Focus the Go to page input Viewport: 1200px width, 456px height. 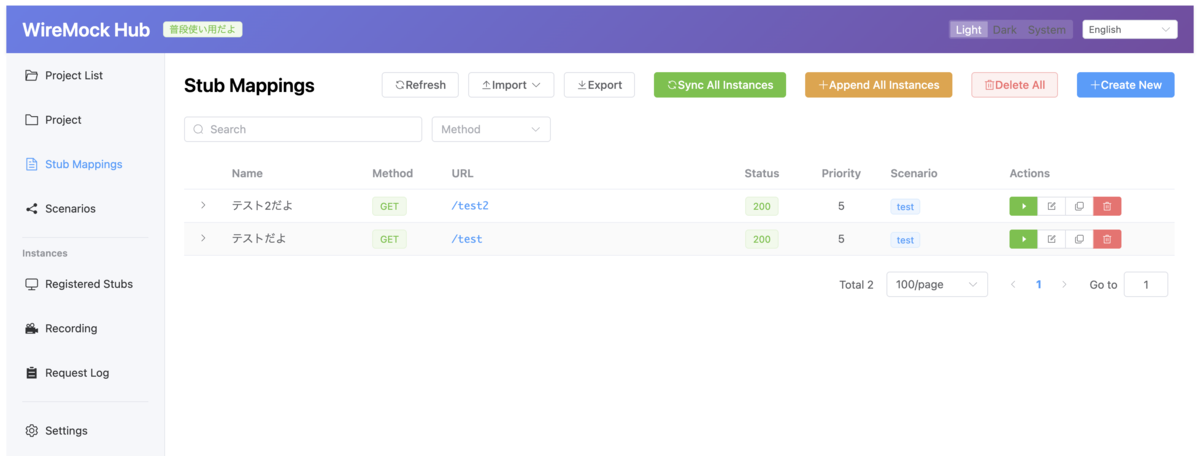click(1146, 285)
